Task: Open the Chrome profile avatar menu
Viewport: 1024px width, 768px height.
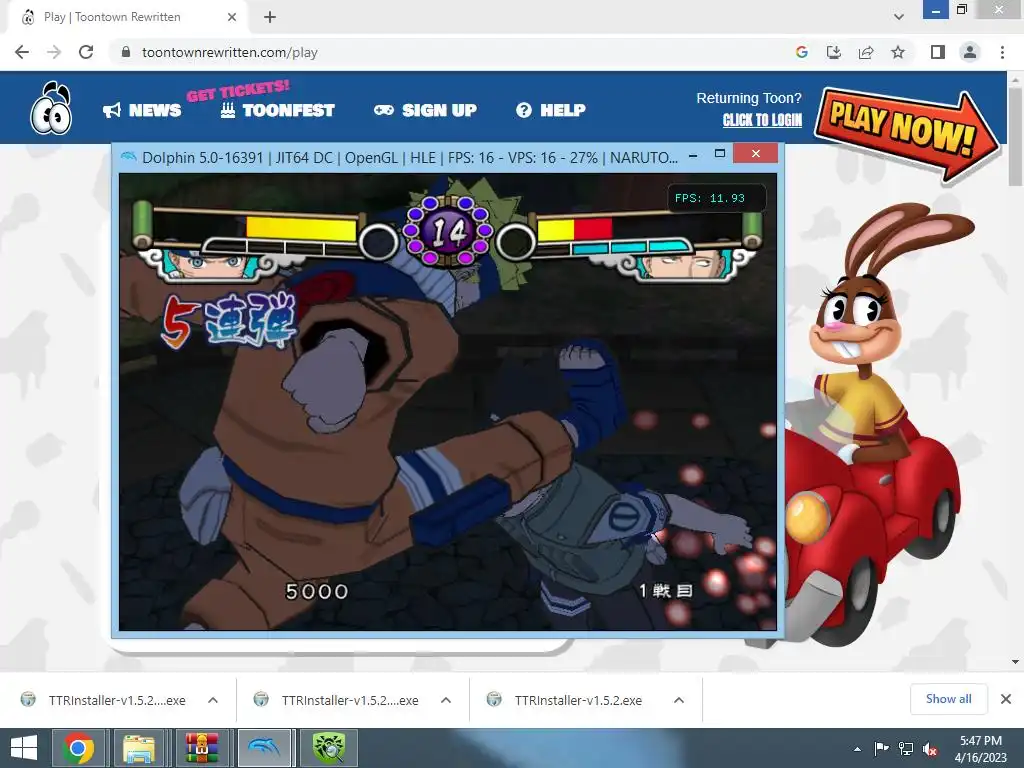Action: [x=970, y=52]
